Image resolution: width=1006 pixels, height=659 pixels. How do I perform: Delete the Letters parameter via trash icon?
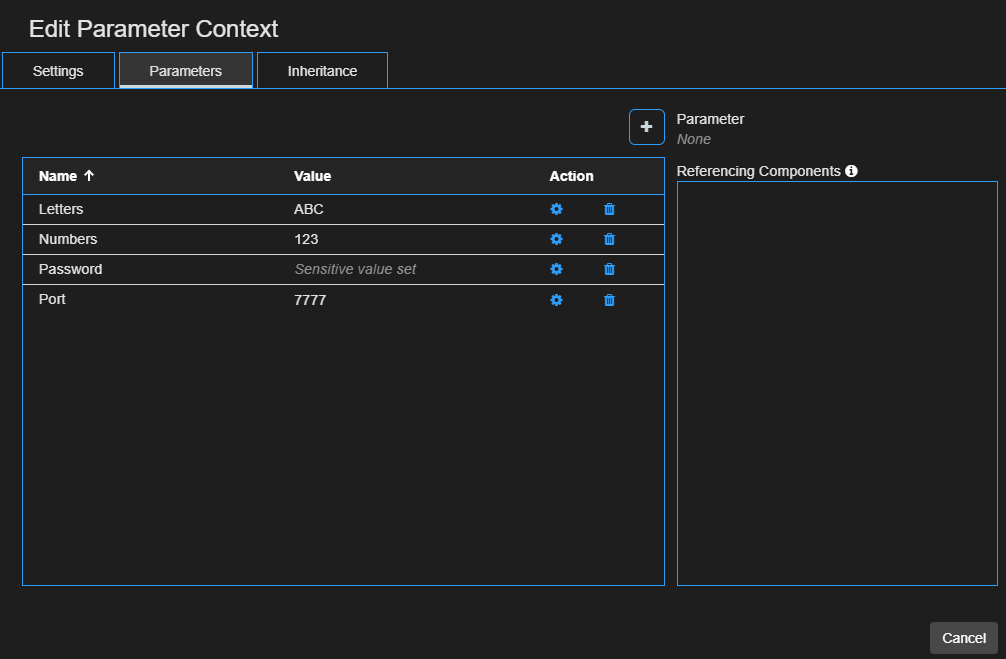pyautogui.click(x=609, y=209)
